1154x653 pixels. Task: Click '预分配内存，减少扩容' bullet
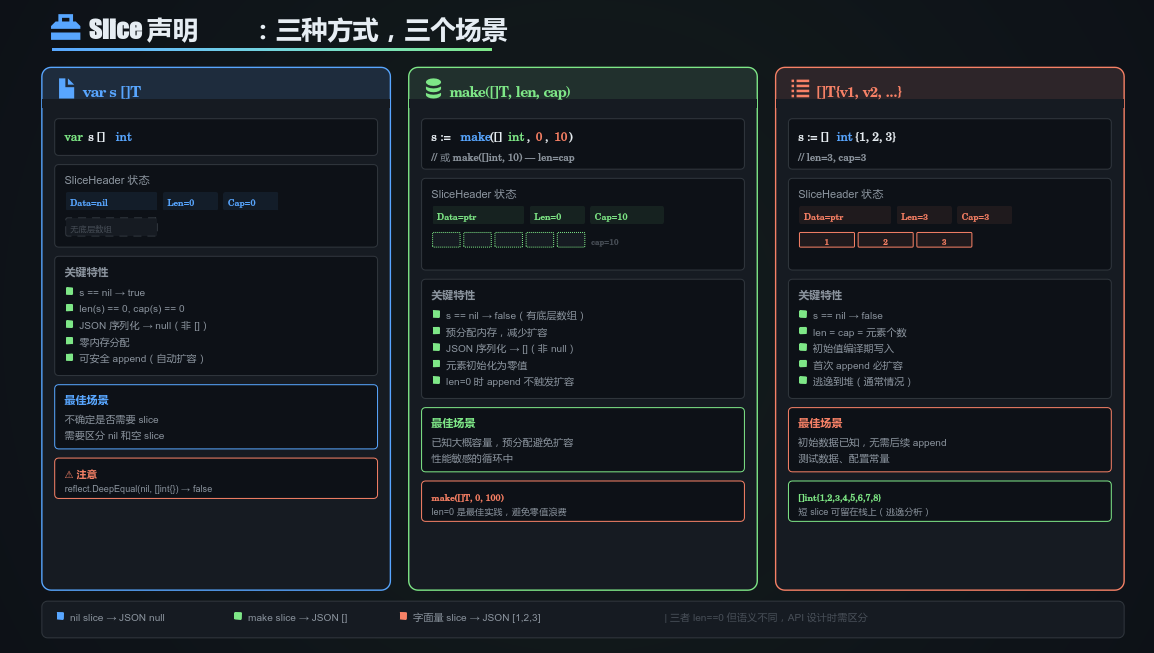point(497,333)
